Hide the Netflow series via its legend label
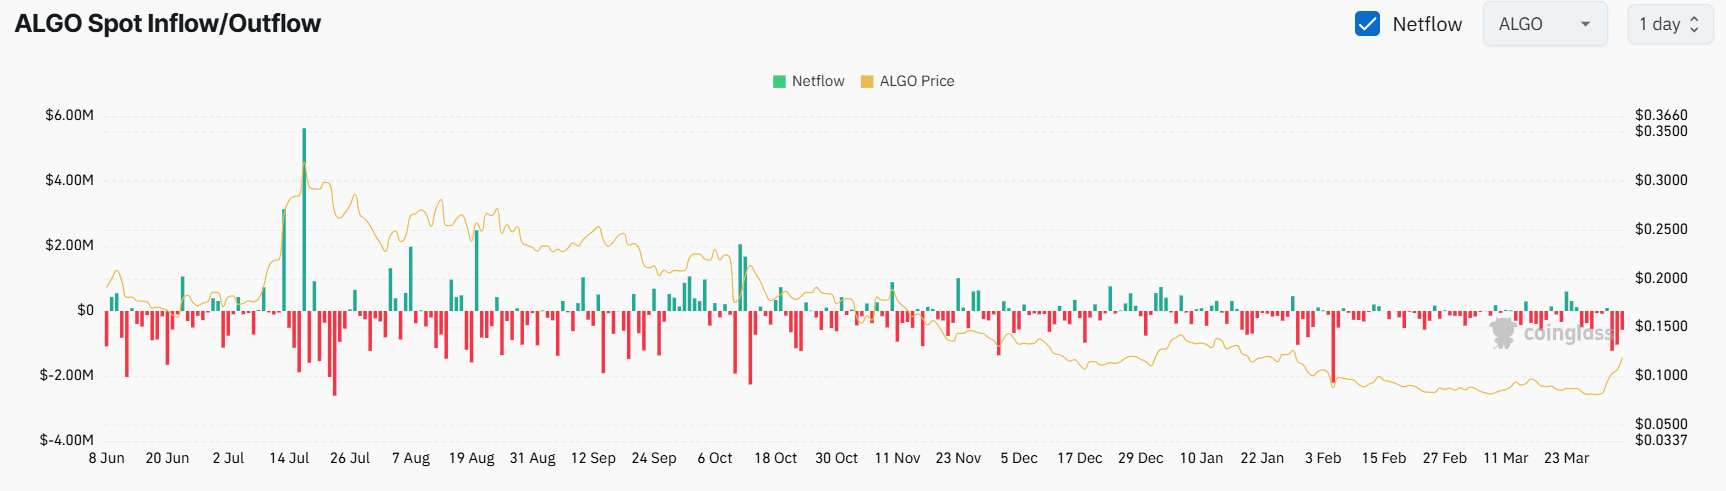This screenshot has height=491, width=1726. pyautogui.click(x=818, y=81)
